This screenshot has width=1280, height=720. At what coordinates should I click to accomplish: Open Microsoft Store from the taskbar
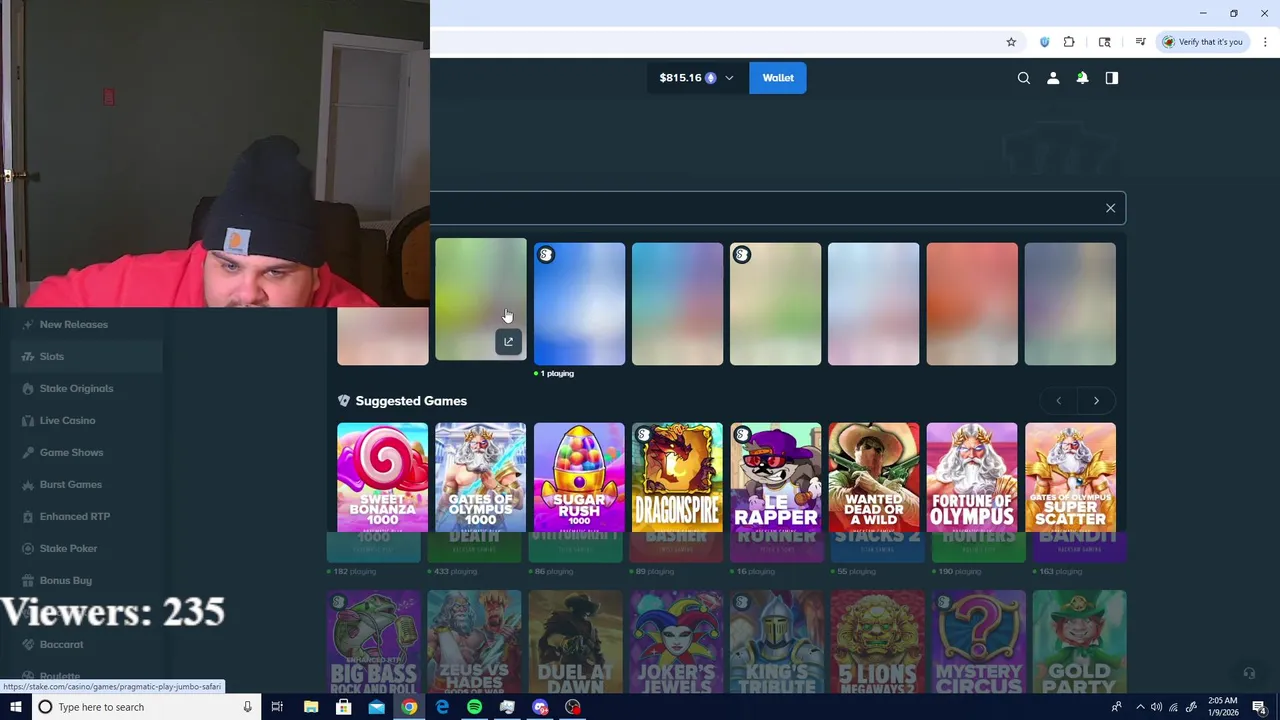coord(344,707)
